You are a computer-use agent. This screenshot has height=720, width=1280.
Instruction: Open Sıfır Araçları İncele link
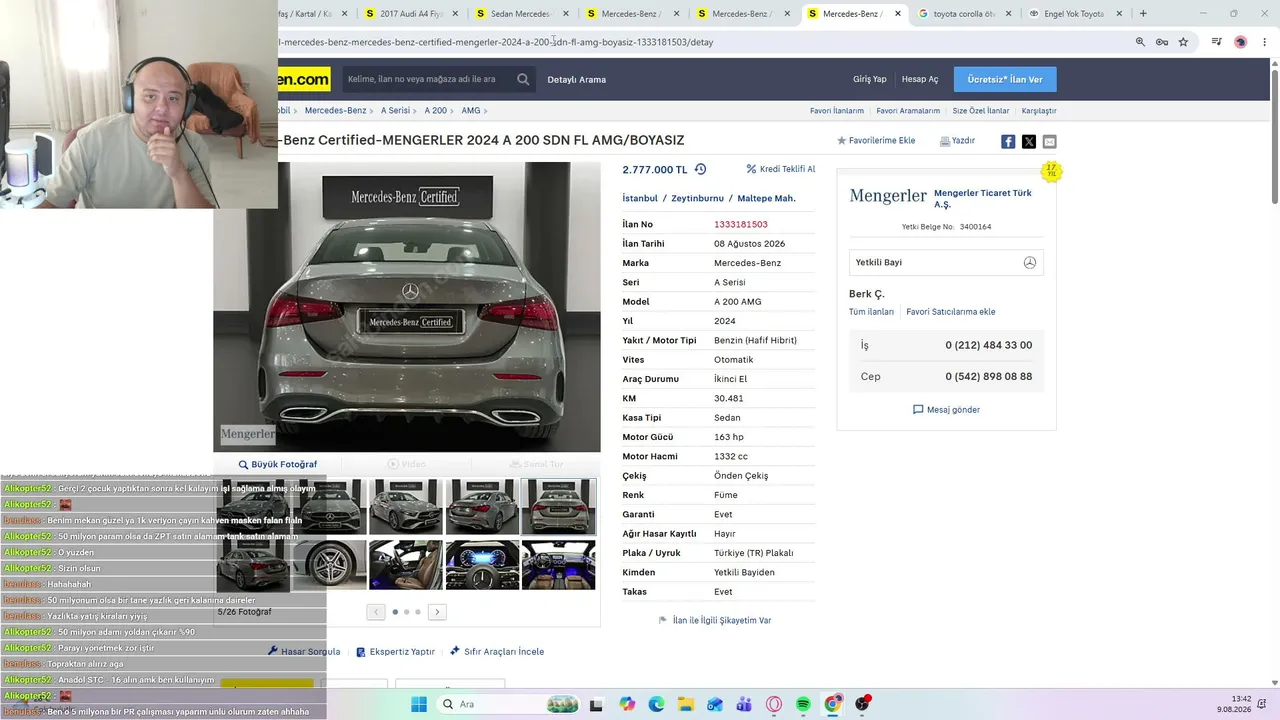tap(497, 652)
